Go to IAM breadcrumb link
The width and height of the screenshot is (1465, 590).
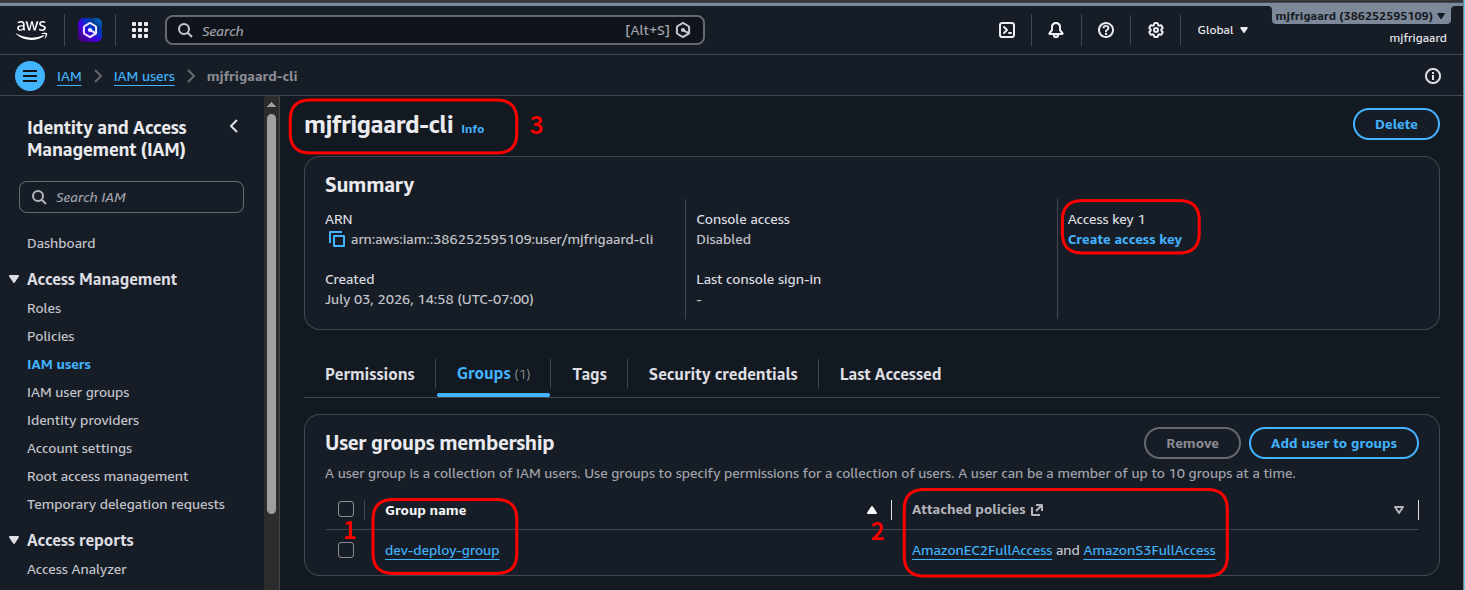point(69,76)
